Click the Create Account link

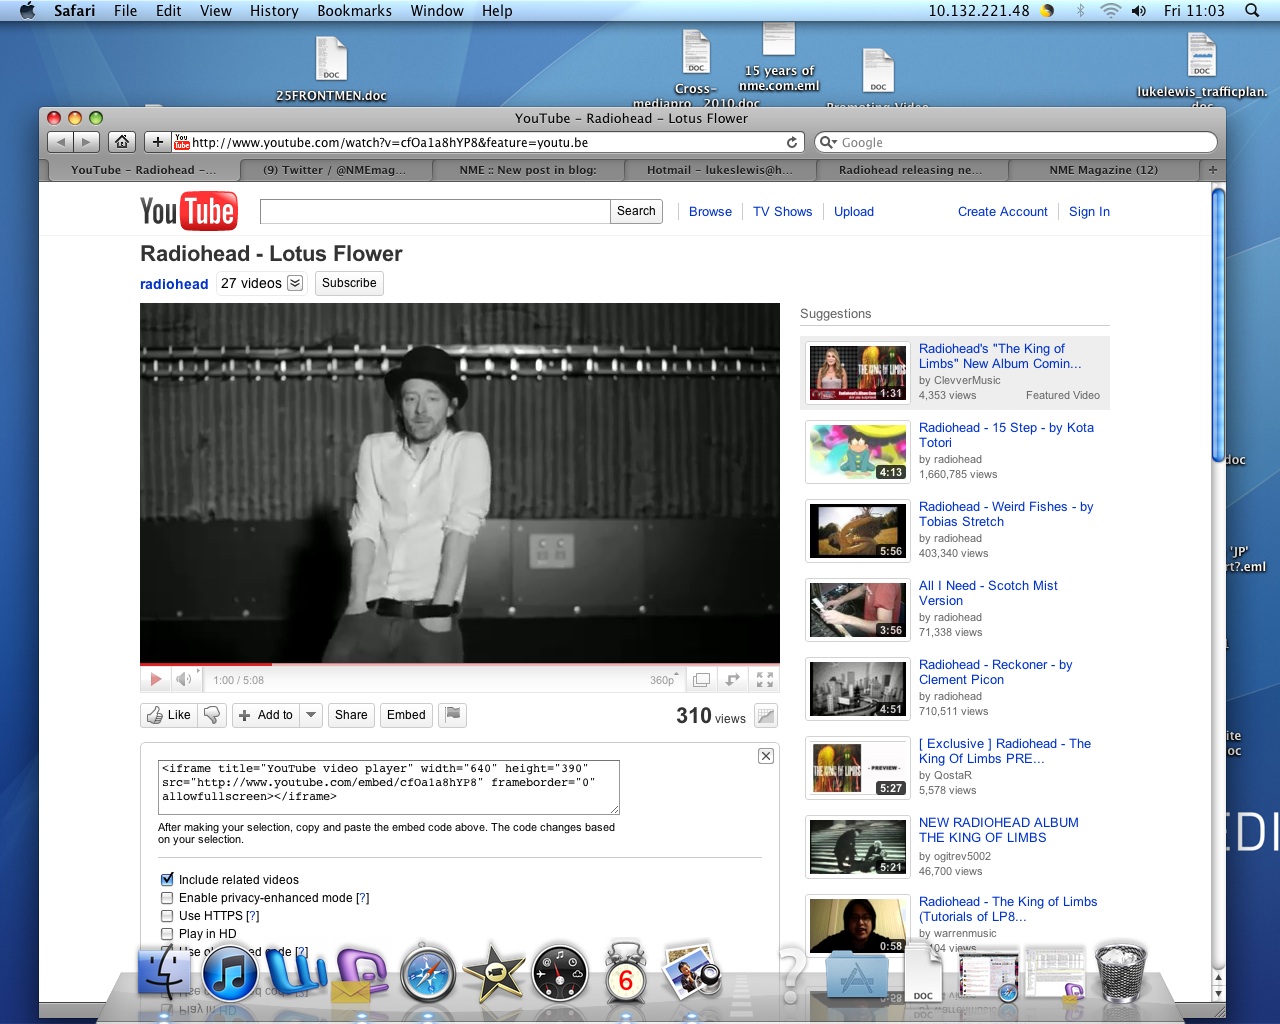pos(1002,212)
